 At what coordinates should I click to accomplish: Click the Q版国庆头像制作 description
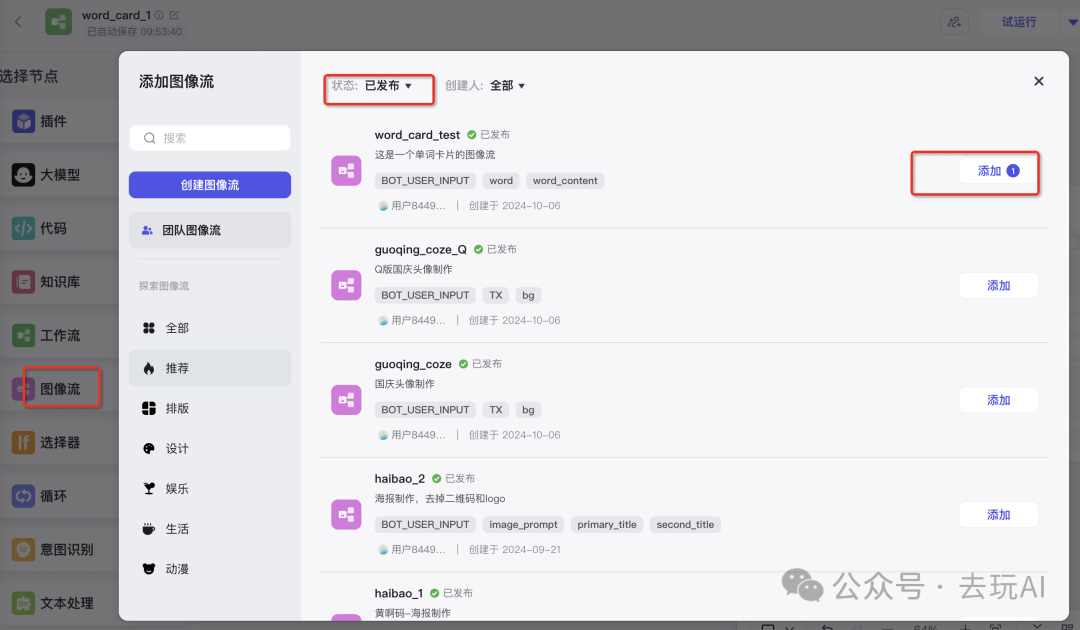[414, 269]
